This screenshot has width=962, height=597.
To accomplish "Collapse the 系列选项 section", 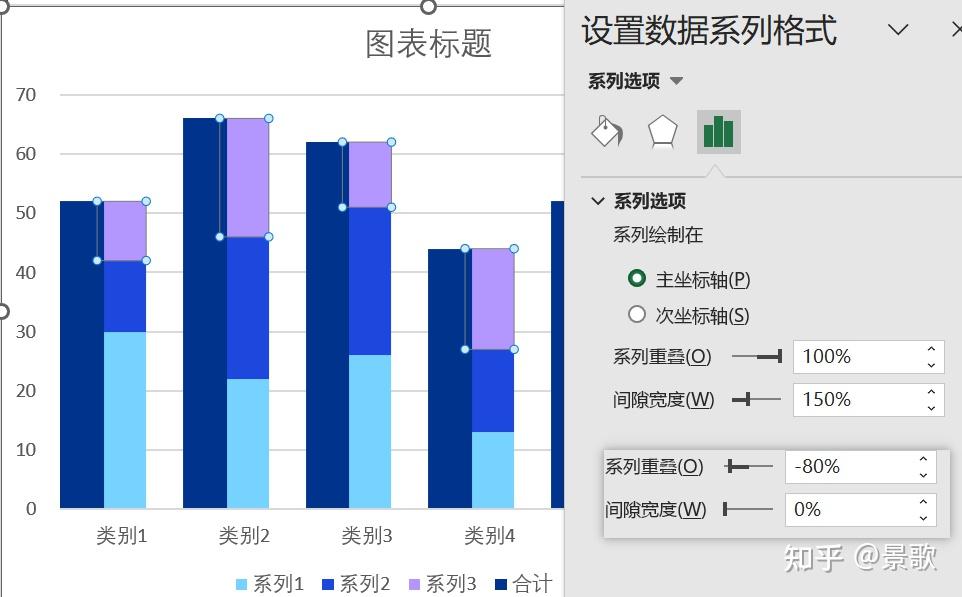I will pos(598,200).
